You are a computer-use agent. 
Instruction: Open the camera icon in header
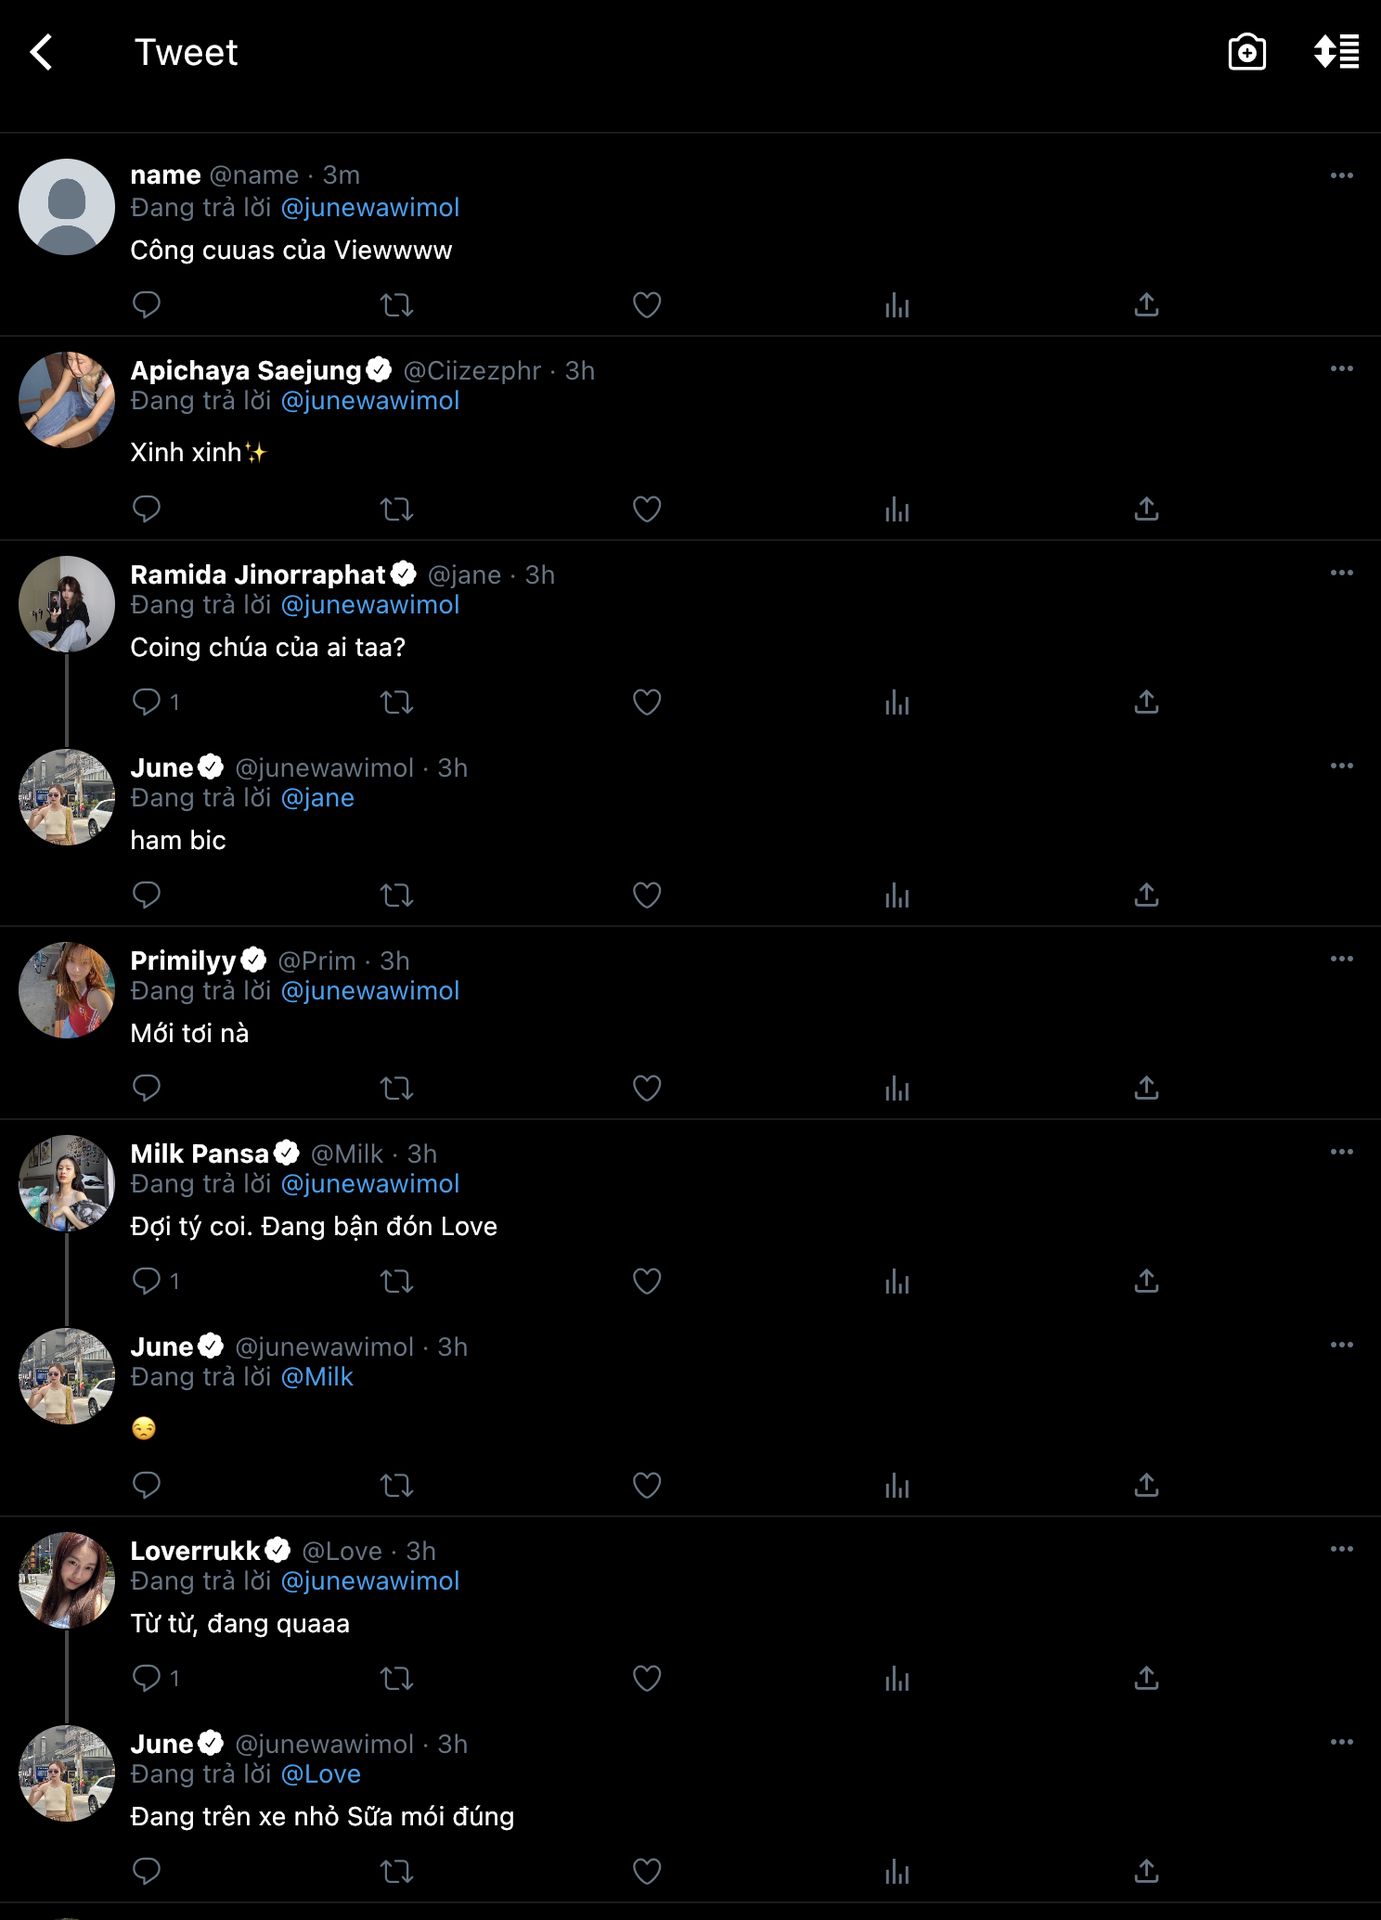coord(1246,52)
